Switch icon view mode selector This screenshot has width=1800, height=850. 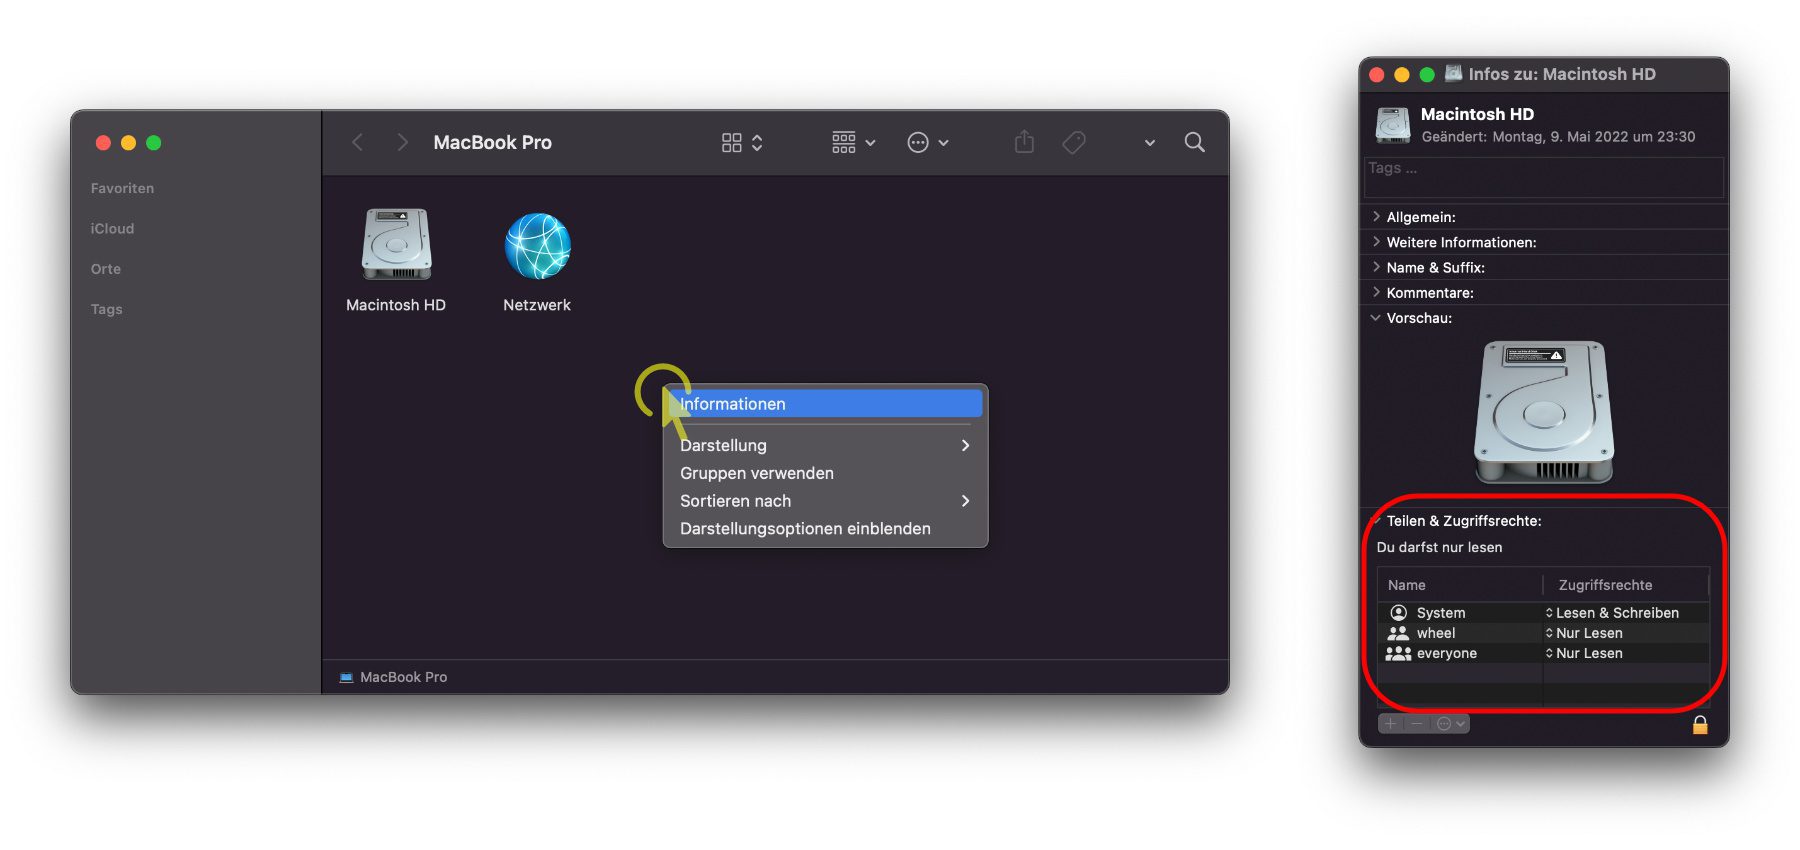[742, 143]
